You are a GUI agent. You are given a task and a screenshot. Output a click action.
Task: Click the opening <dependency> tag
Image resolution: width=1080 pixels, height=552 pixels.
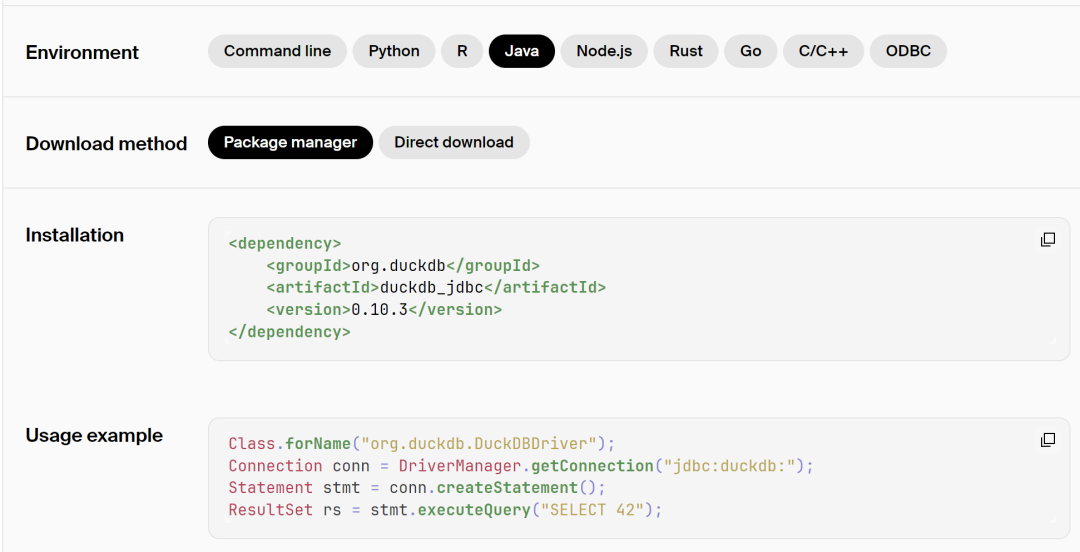(x=285, y=243)
